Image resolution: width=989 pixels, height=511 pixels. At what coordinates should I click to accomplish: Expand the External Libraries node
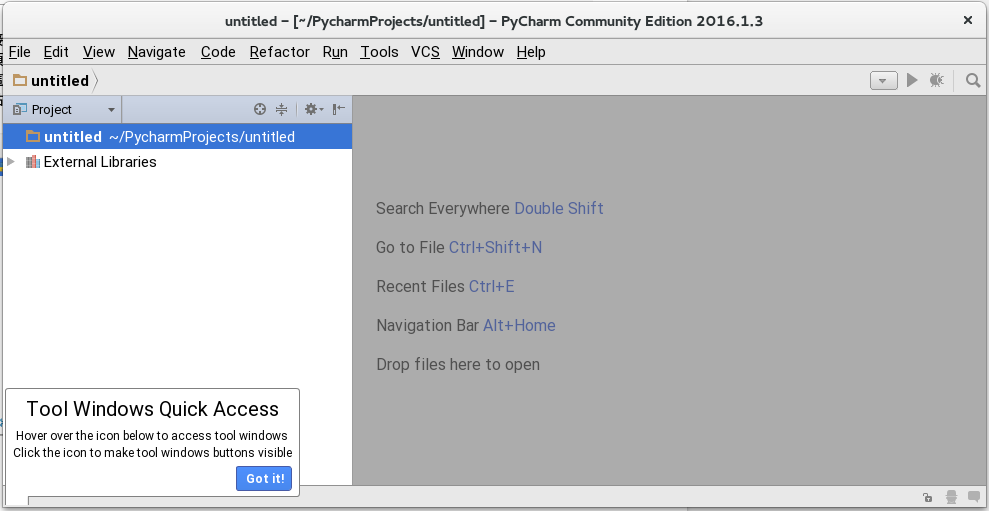[10, 162]
